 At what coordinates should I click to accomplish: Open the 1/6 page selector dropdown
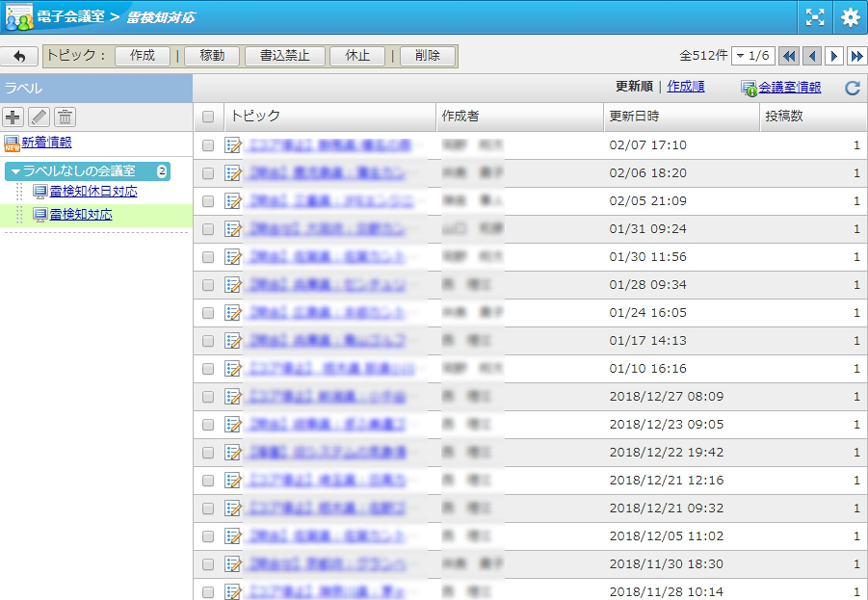752,56
